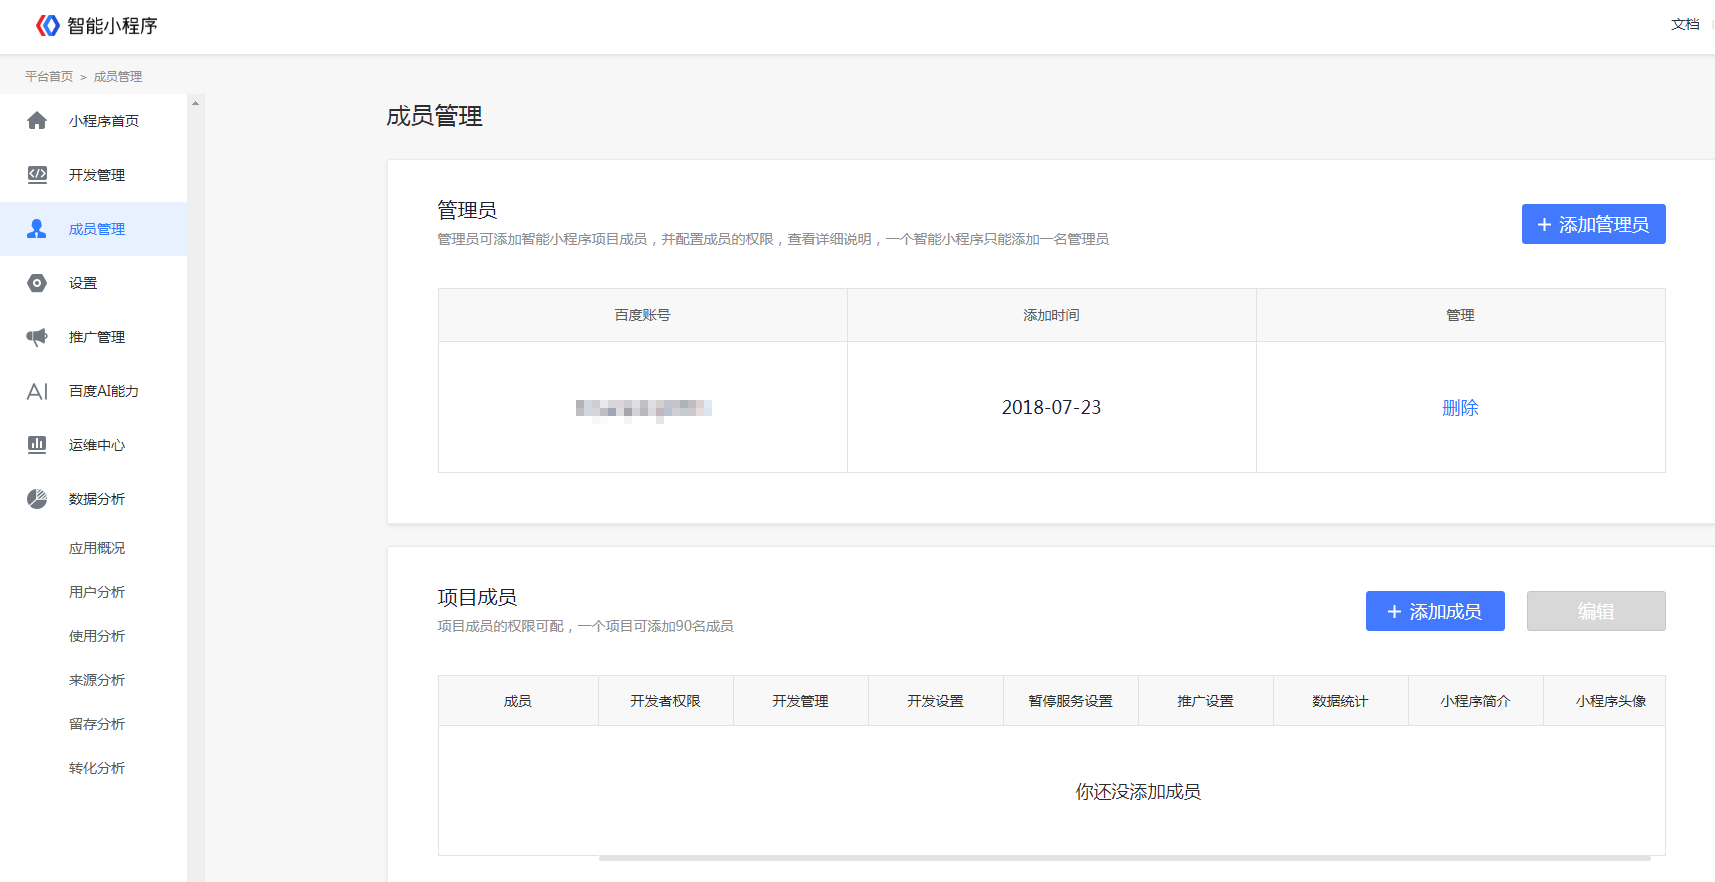Screen dimensions: 1715x882
Task: Open the 文档 link at top right
Action: click(1685, 24)
